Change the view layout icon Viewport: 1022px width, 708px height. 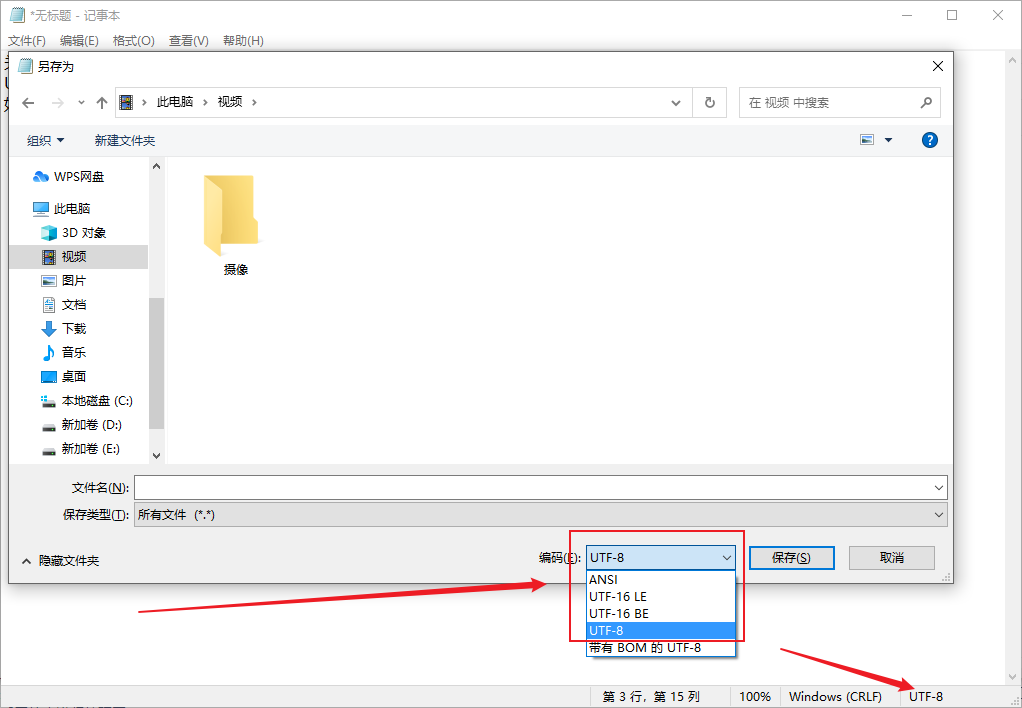[x=867, y=140]
